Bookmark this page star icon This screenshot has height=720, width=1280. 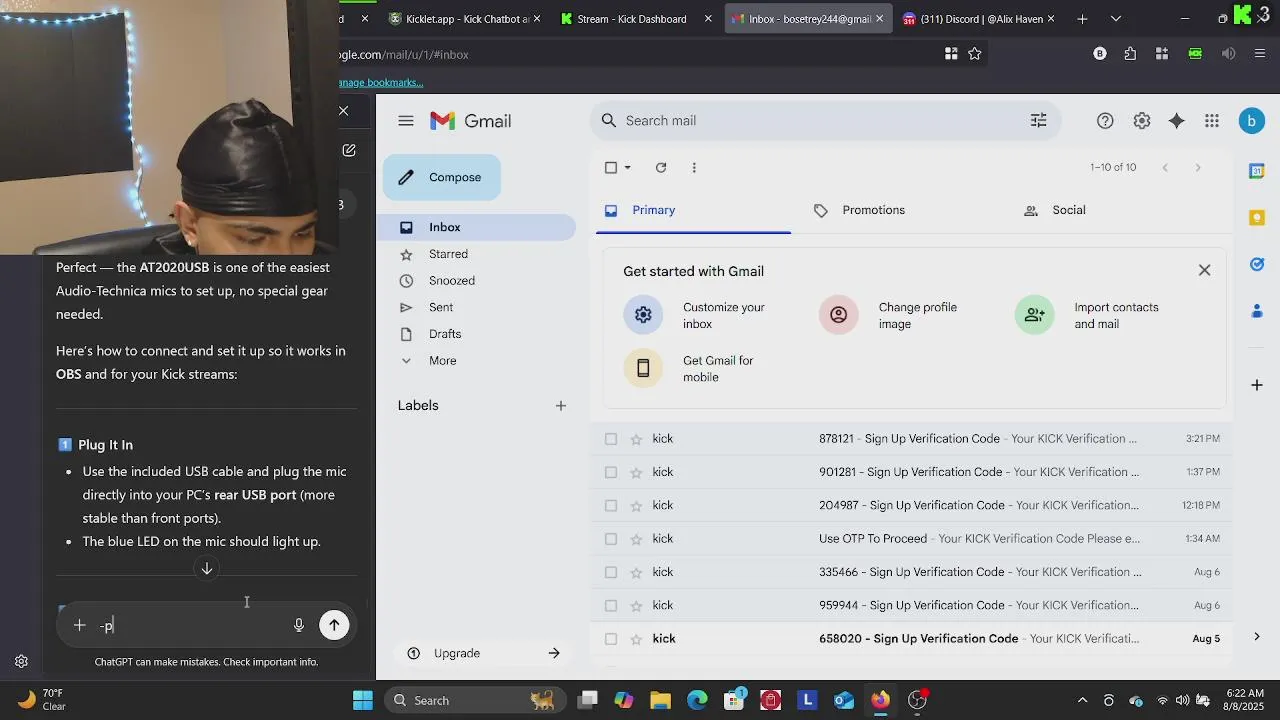(x=975, y=54)
